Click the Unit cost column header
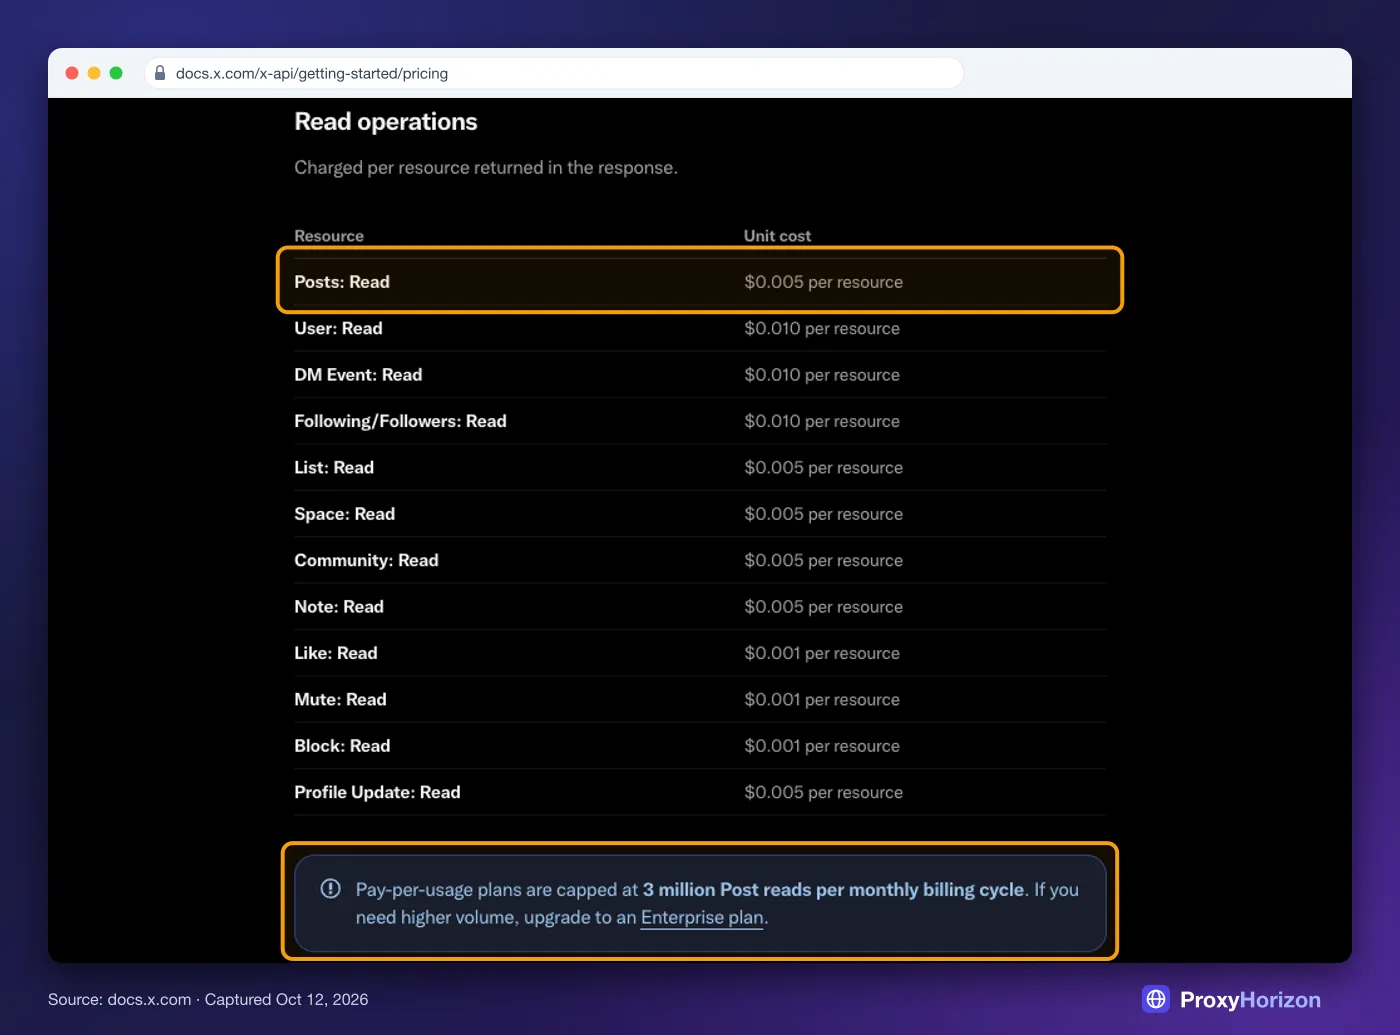The image size is (1400, 1035). [777, 236]
